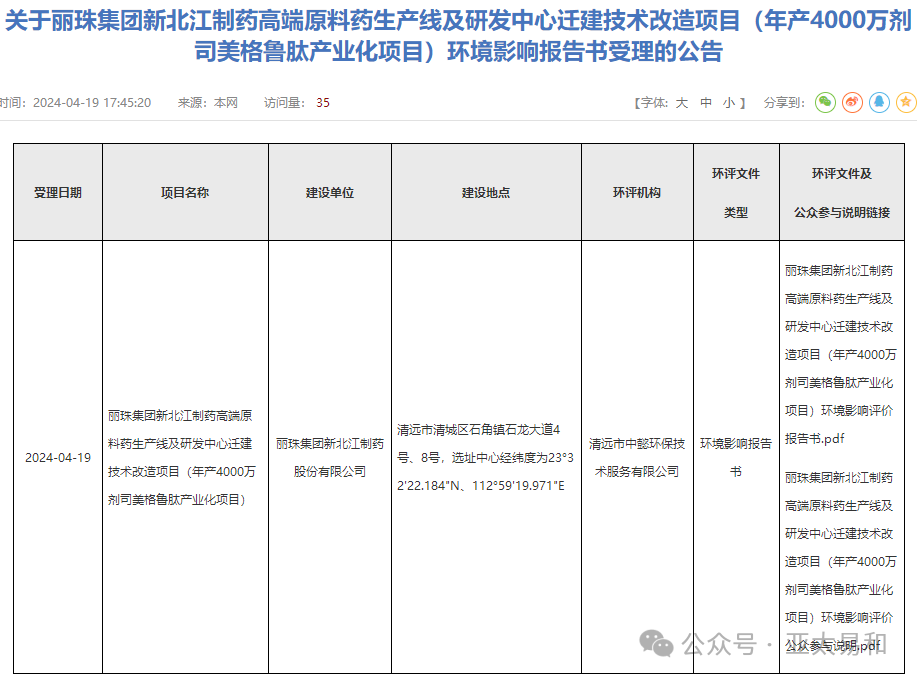This screenshot has height=681, width=917.
Task: Click the 建设地点 column header
Action: [486, 192]
